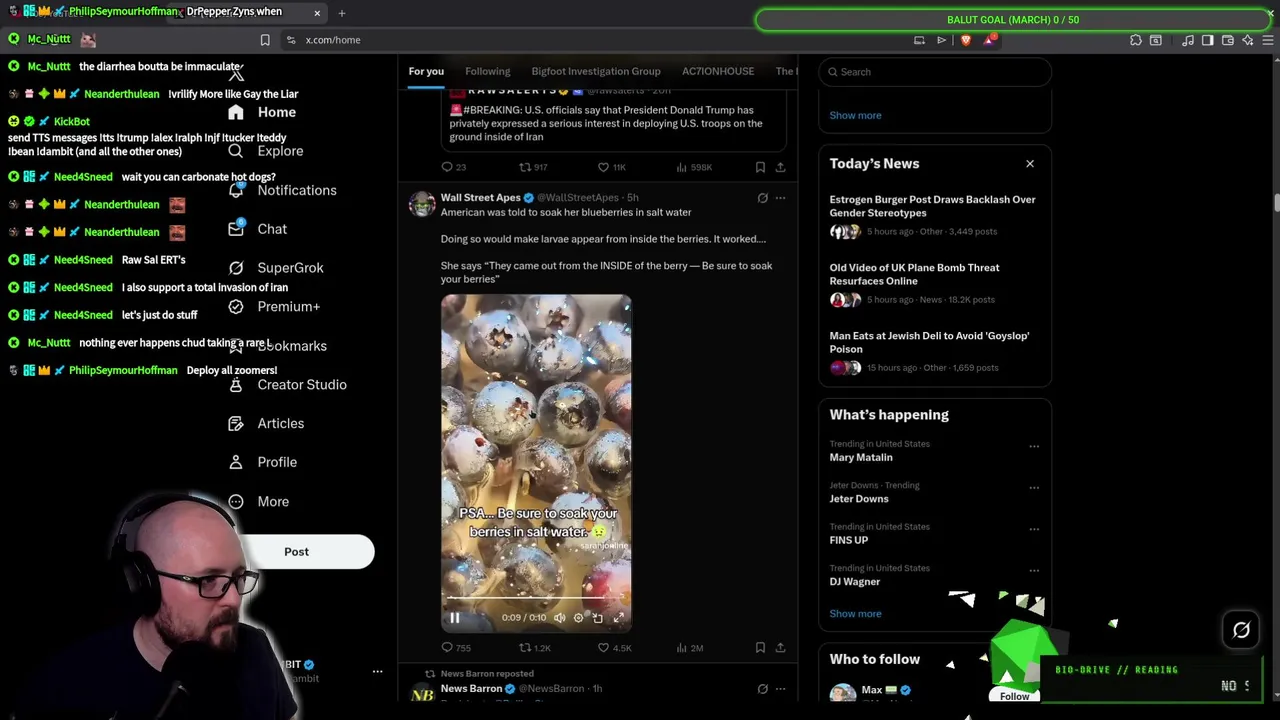Screen dimensions: 1280x720
Task: Open Chat in the sidebar
Action: coord(258,229)
